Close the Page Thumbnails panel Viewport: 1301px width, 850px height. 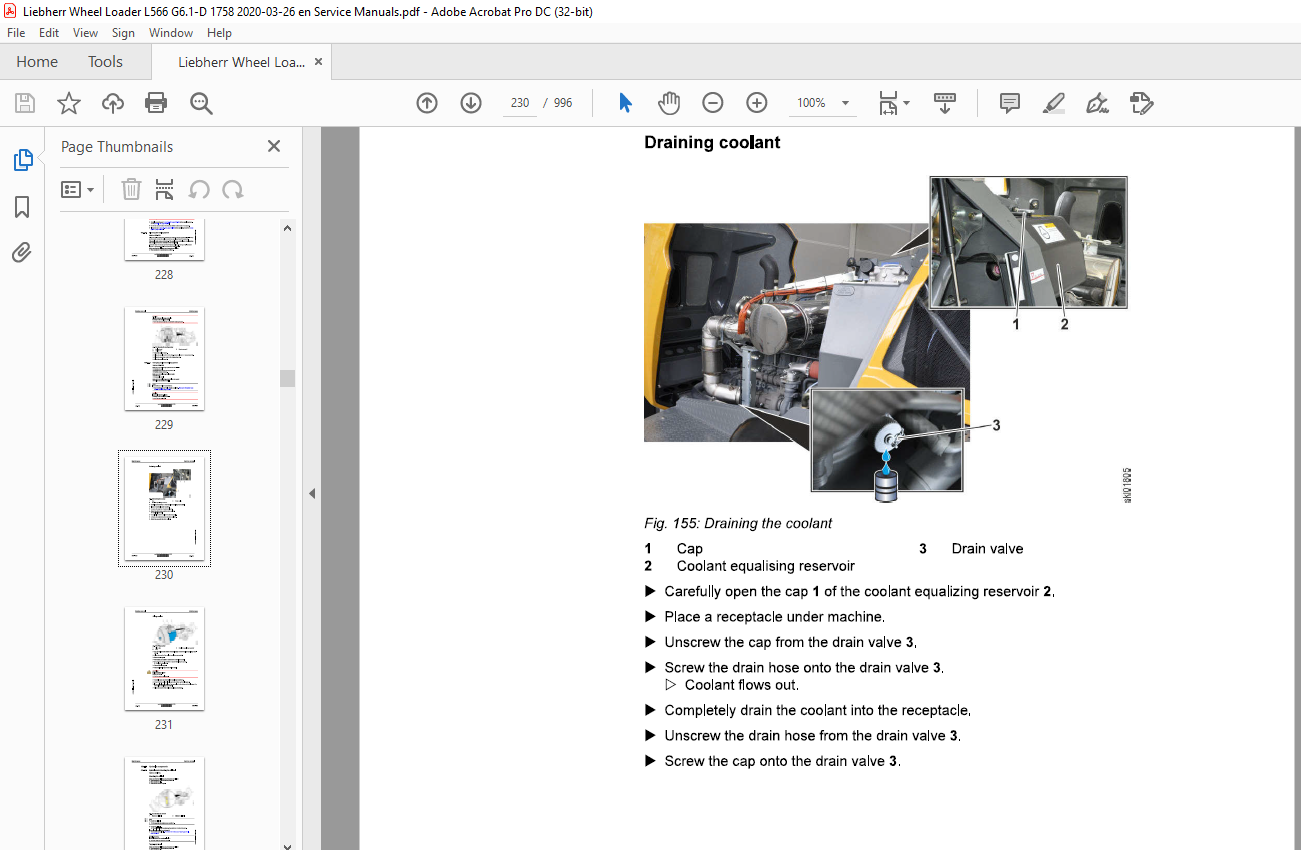pyautogui.click(x=274, y=146)
